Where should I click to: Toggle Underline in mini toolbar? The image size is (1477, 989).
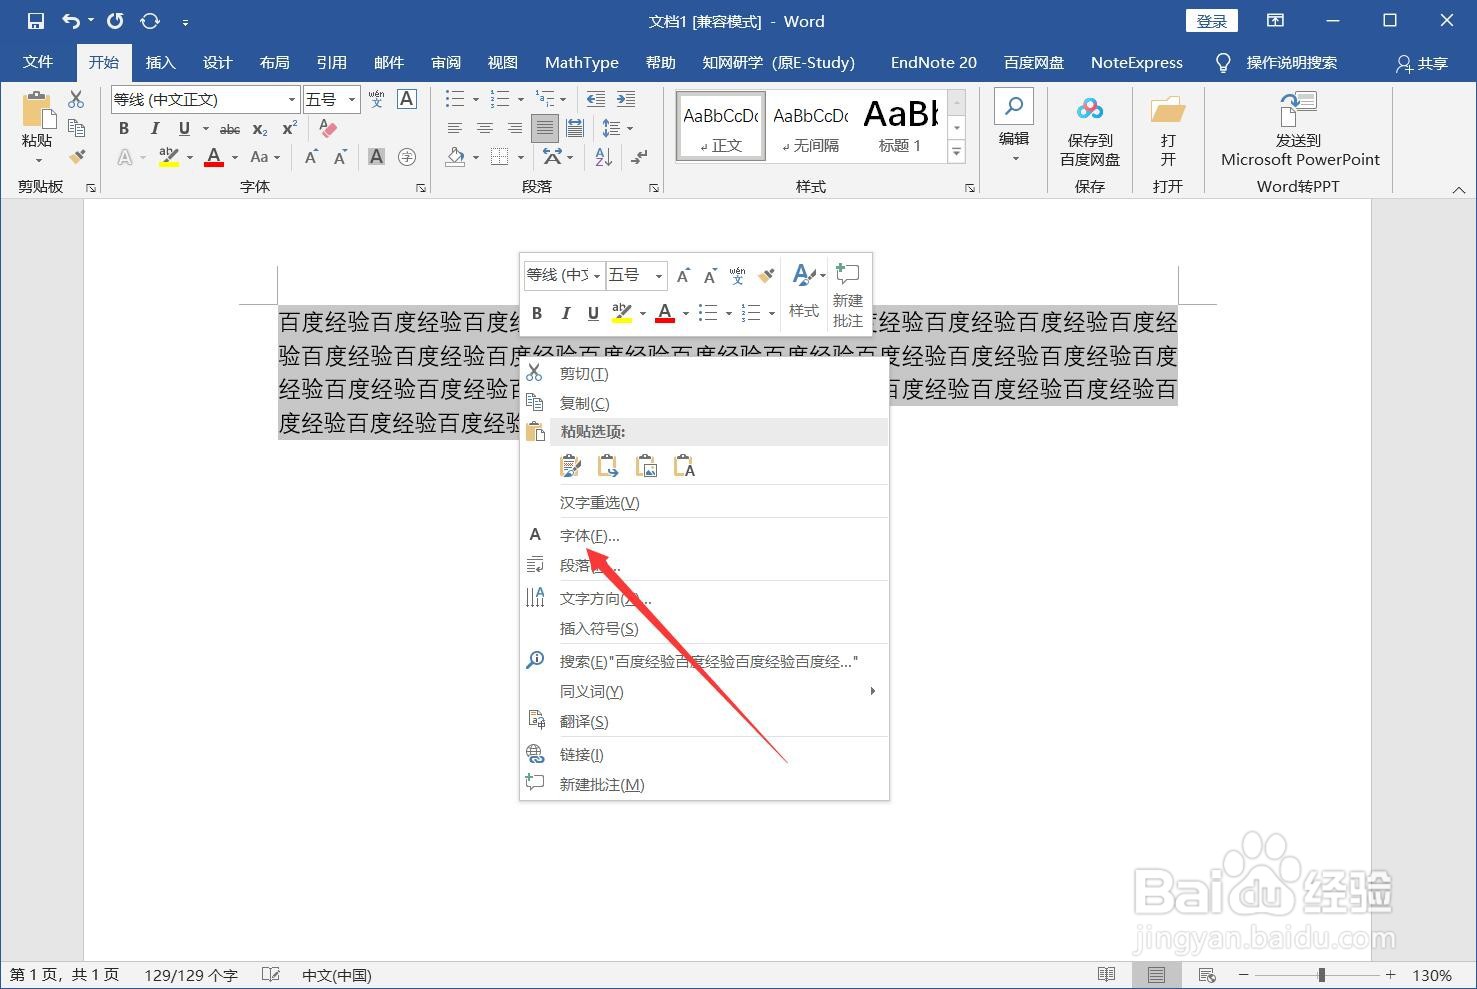(593, 314)
